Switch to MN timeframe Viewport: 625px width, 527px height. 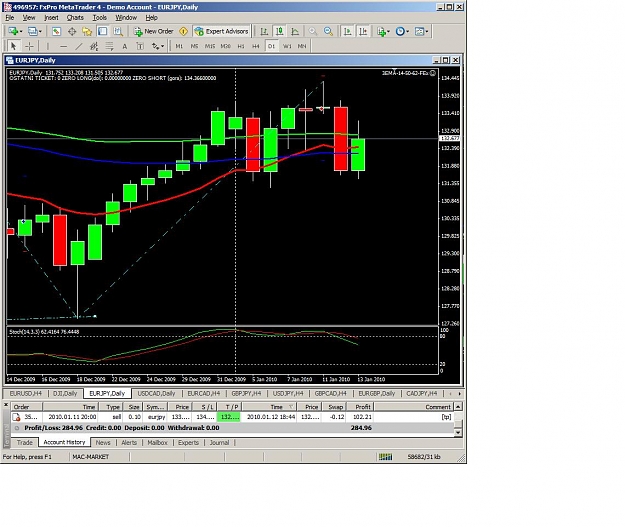pos(302,46)
